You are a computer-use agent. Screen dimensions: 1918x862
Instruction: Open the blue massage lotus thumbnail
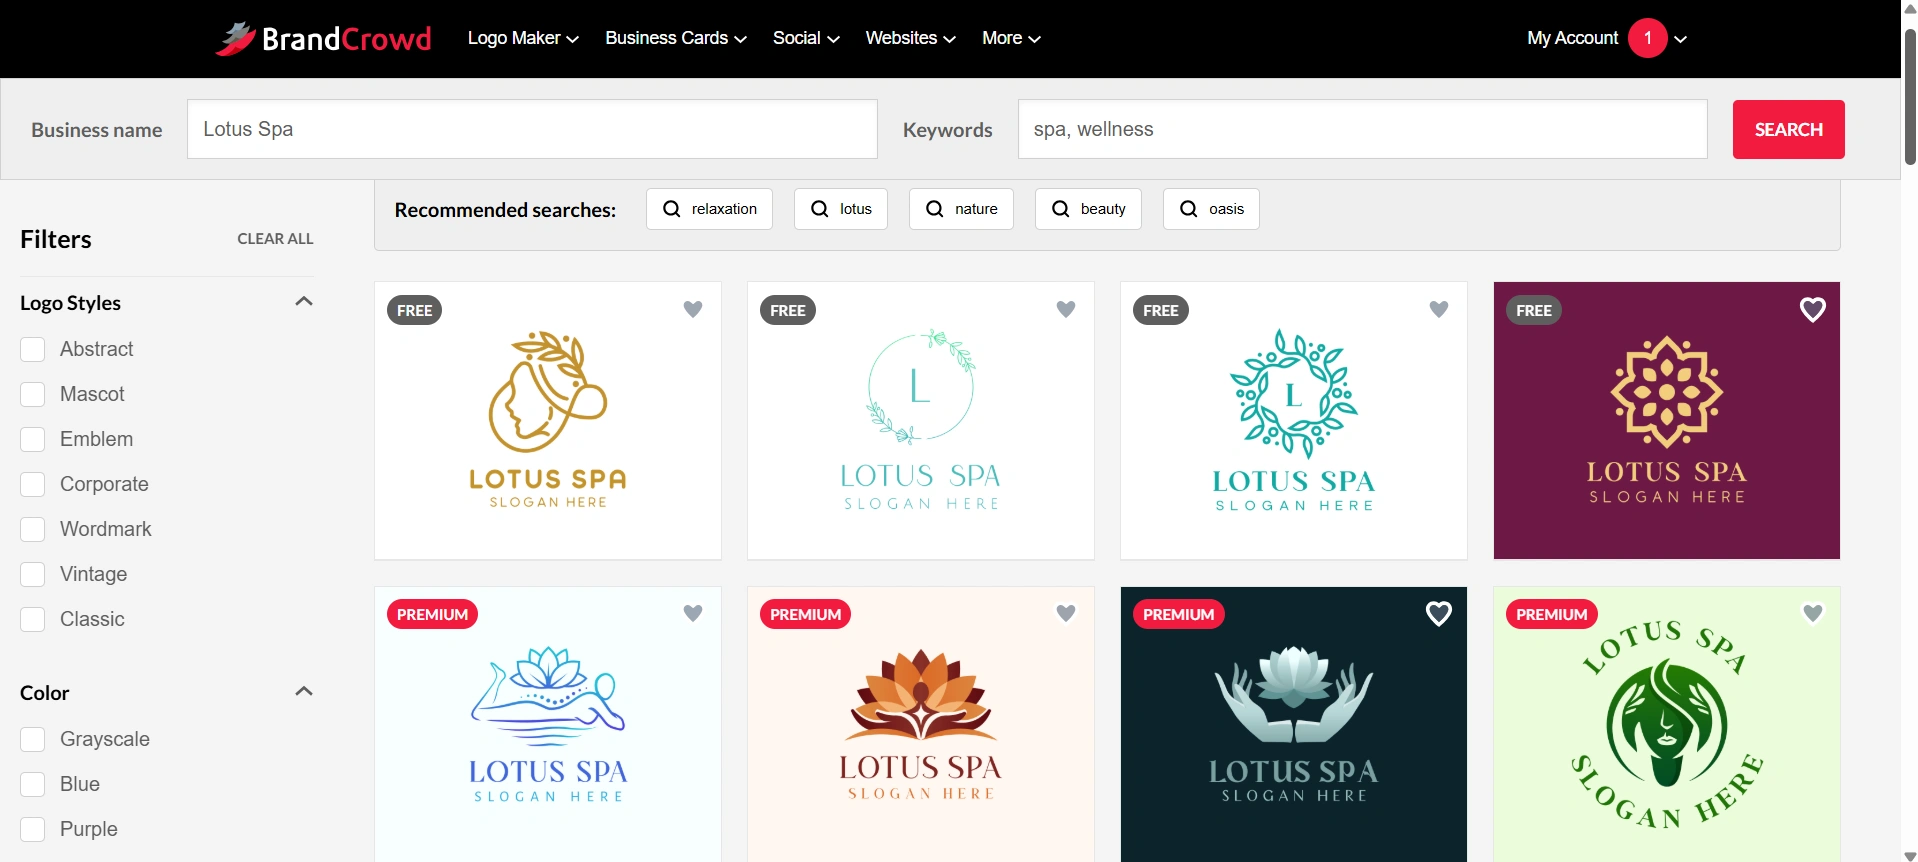(548, 724)
